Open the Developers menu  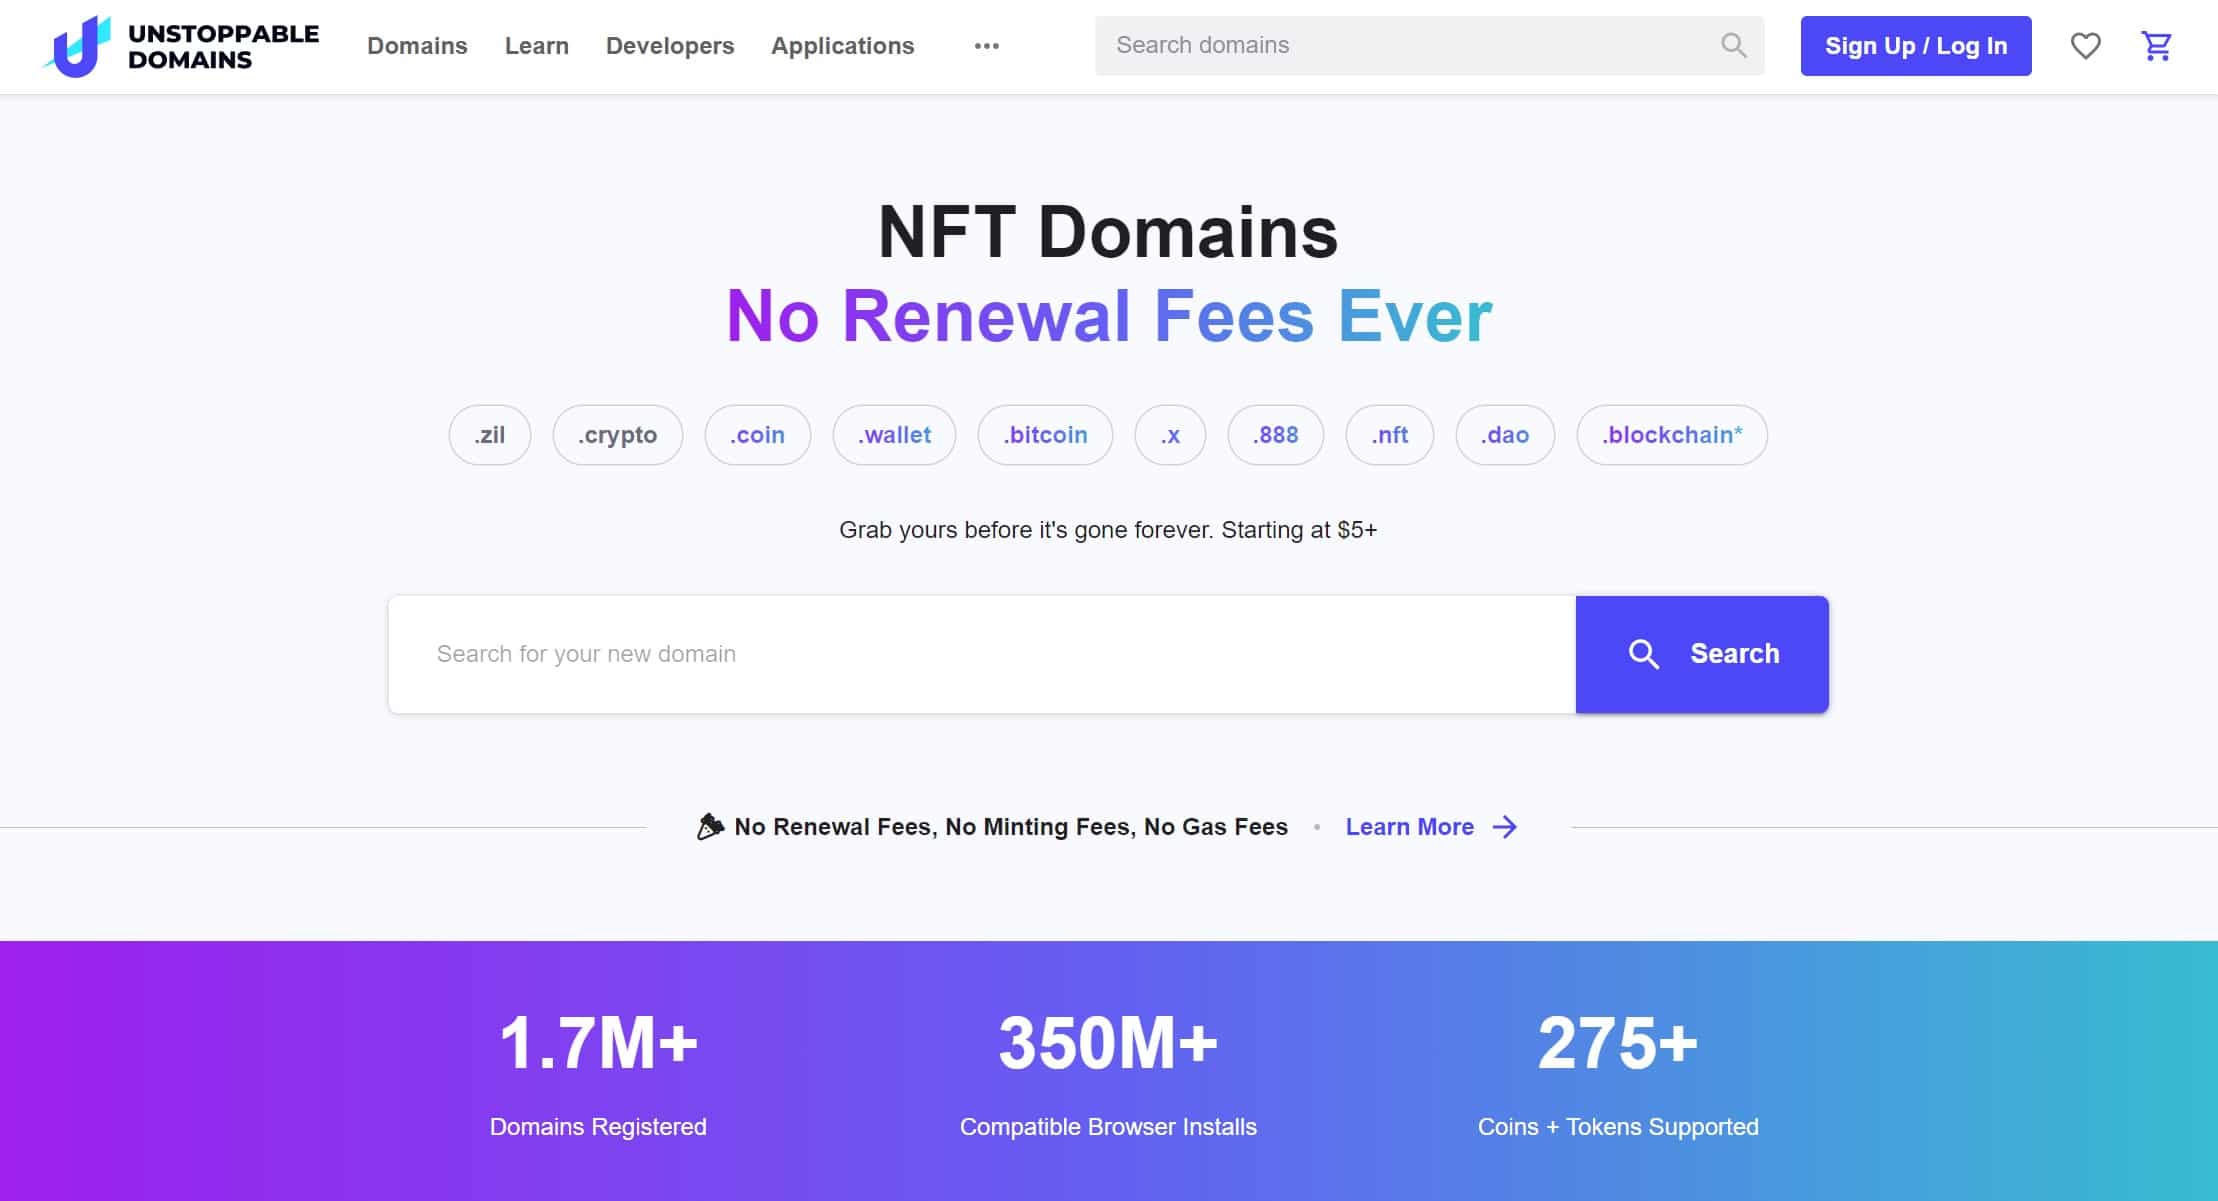pos(669,46)
